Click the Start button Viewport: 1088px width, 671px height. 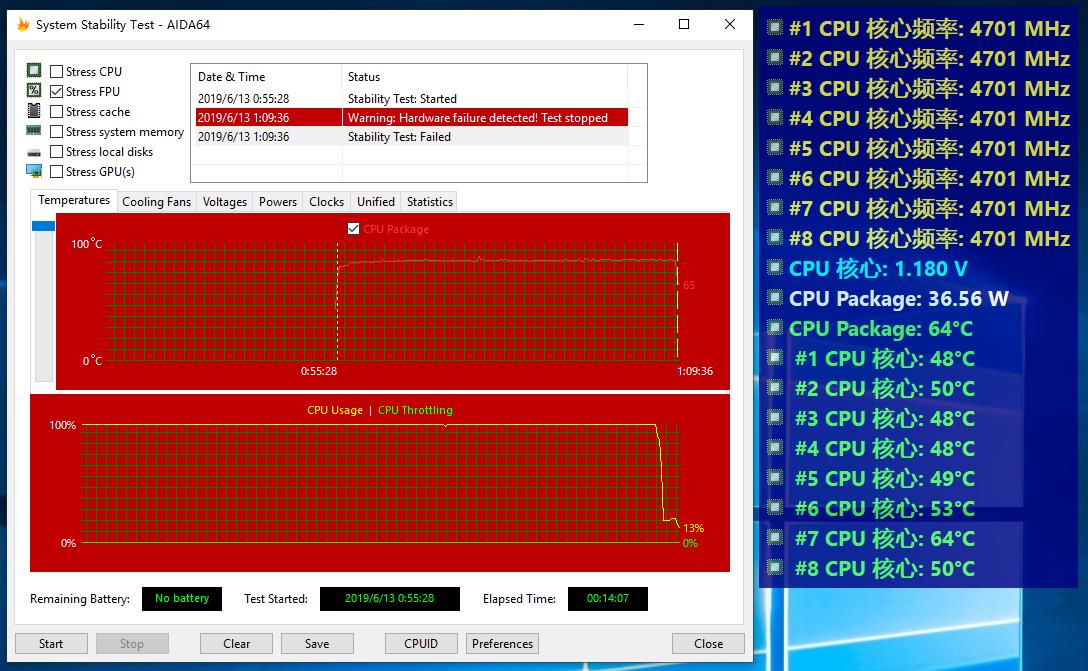pyautogui.click(x=51, y=643)
